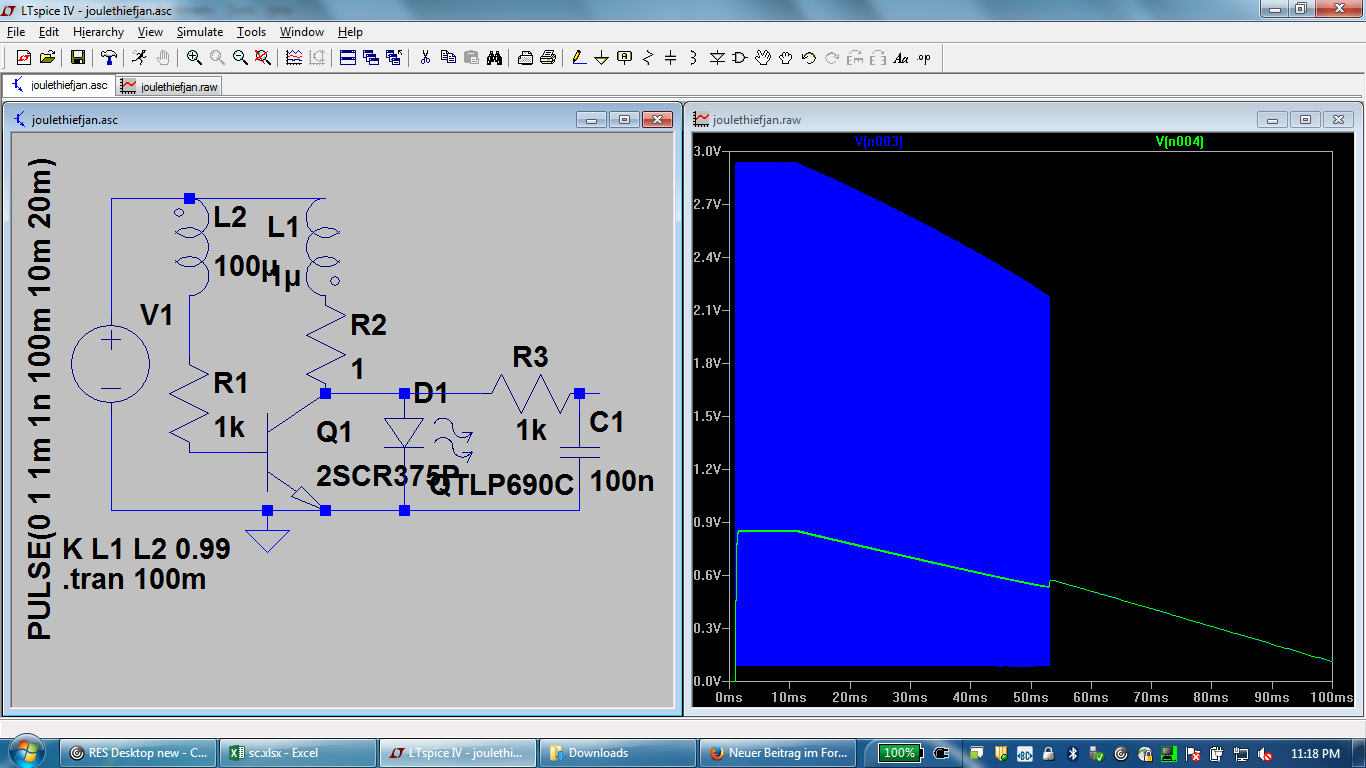Open the File menu
1366x768 pixels.
tap(16, 32)
